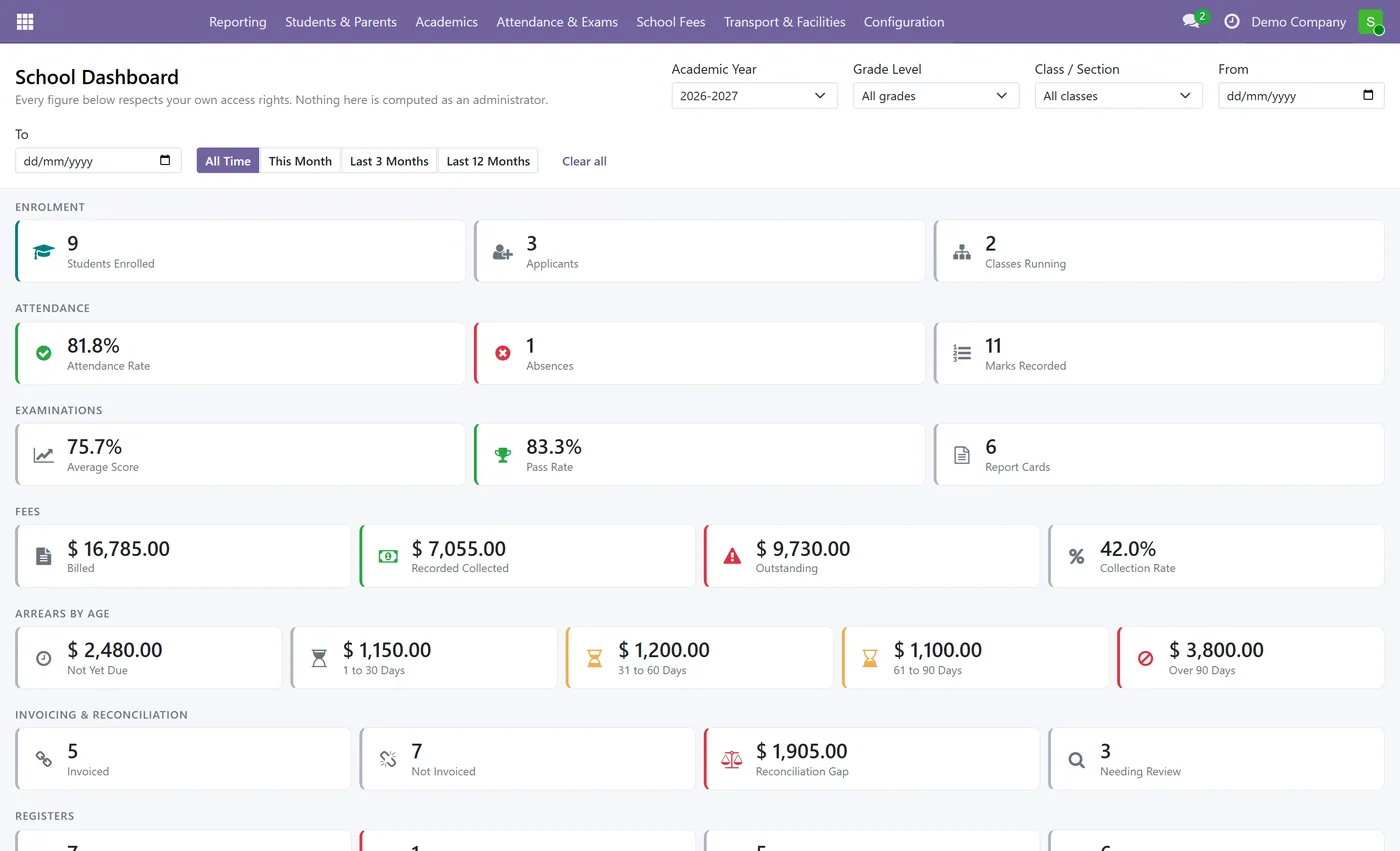Screen dimensions: 1400x851
Task: Click the document icon on Report Cards
Action: click(962, 455)
